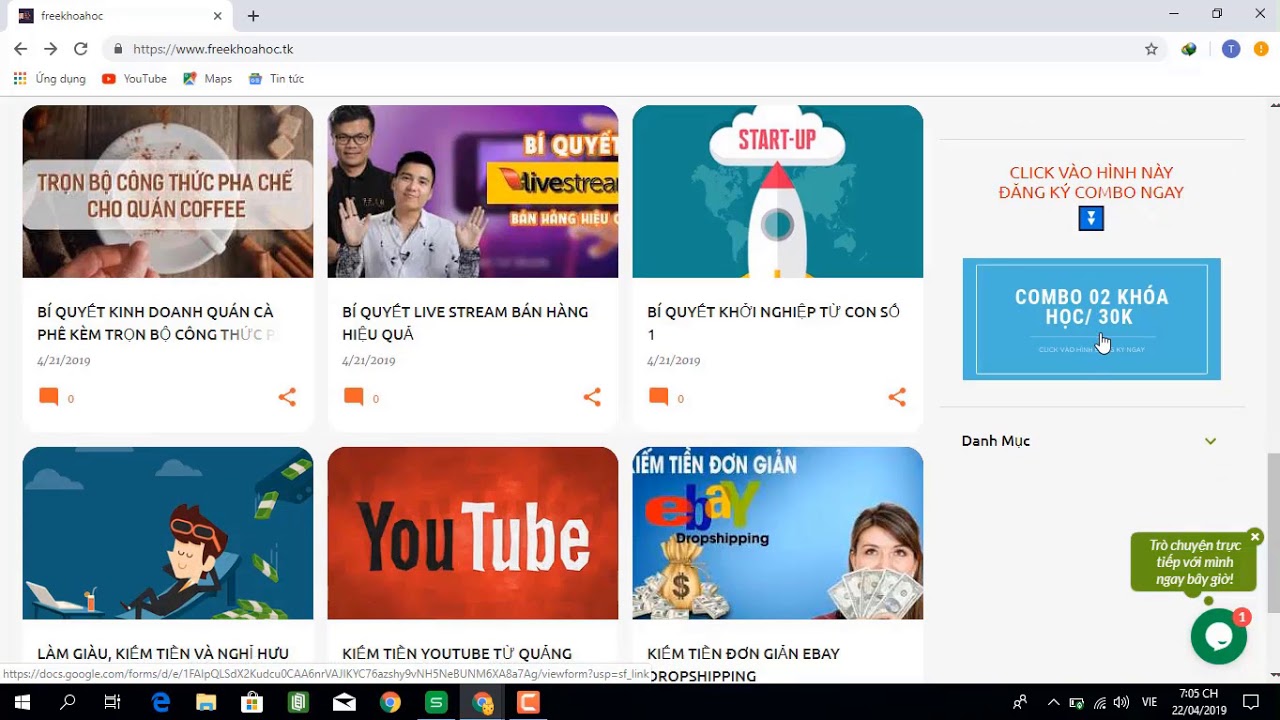Share the live stream selling post
The height and width of the screenshot is (720, 1280).
click(x=592, y=397)
